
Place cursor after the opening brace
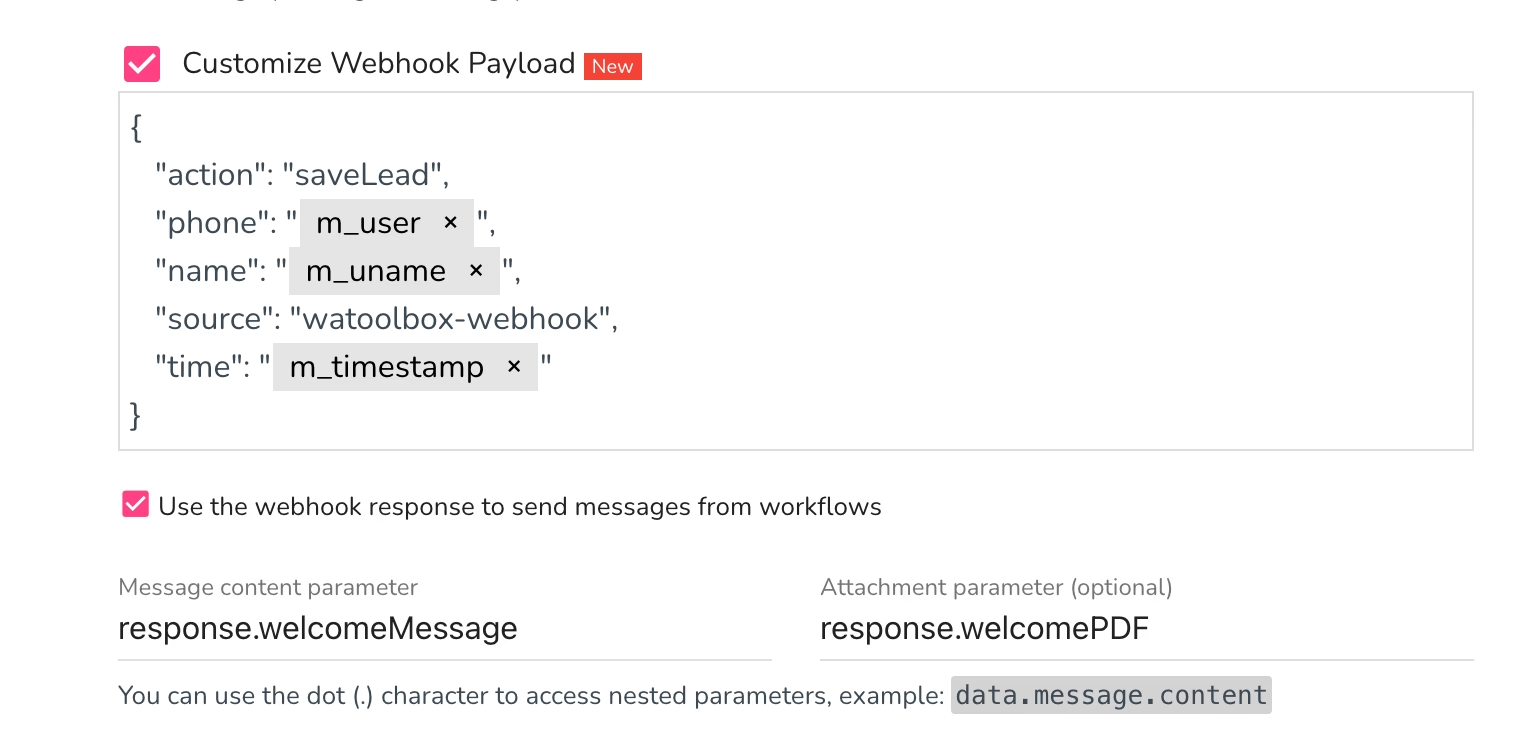click(143, 127)
